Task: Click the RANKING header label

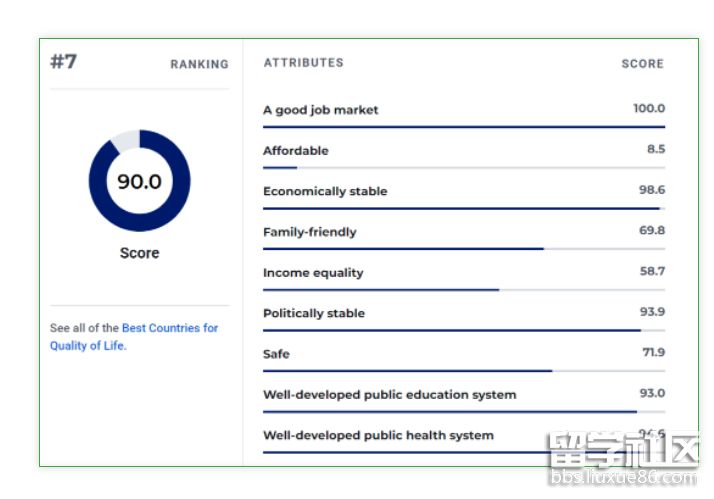Action: tap(199, 64)
